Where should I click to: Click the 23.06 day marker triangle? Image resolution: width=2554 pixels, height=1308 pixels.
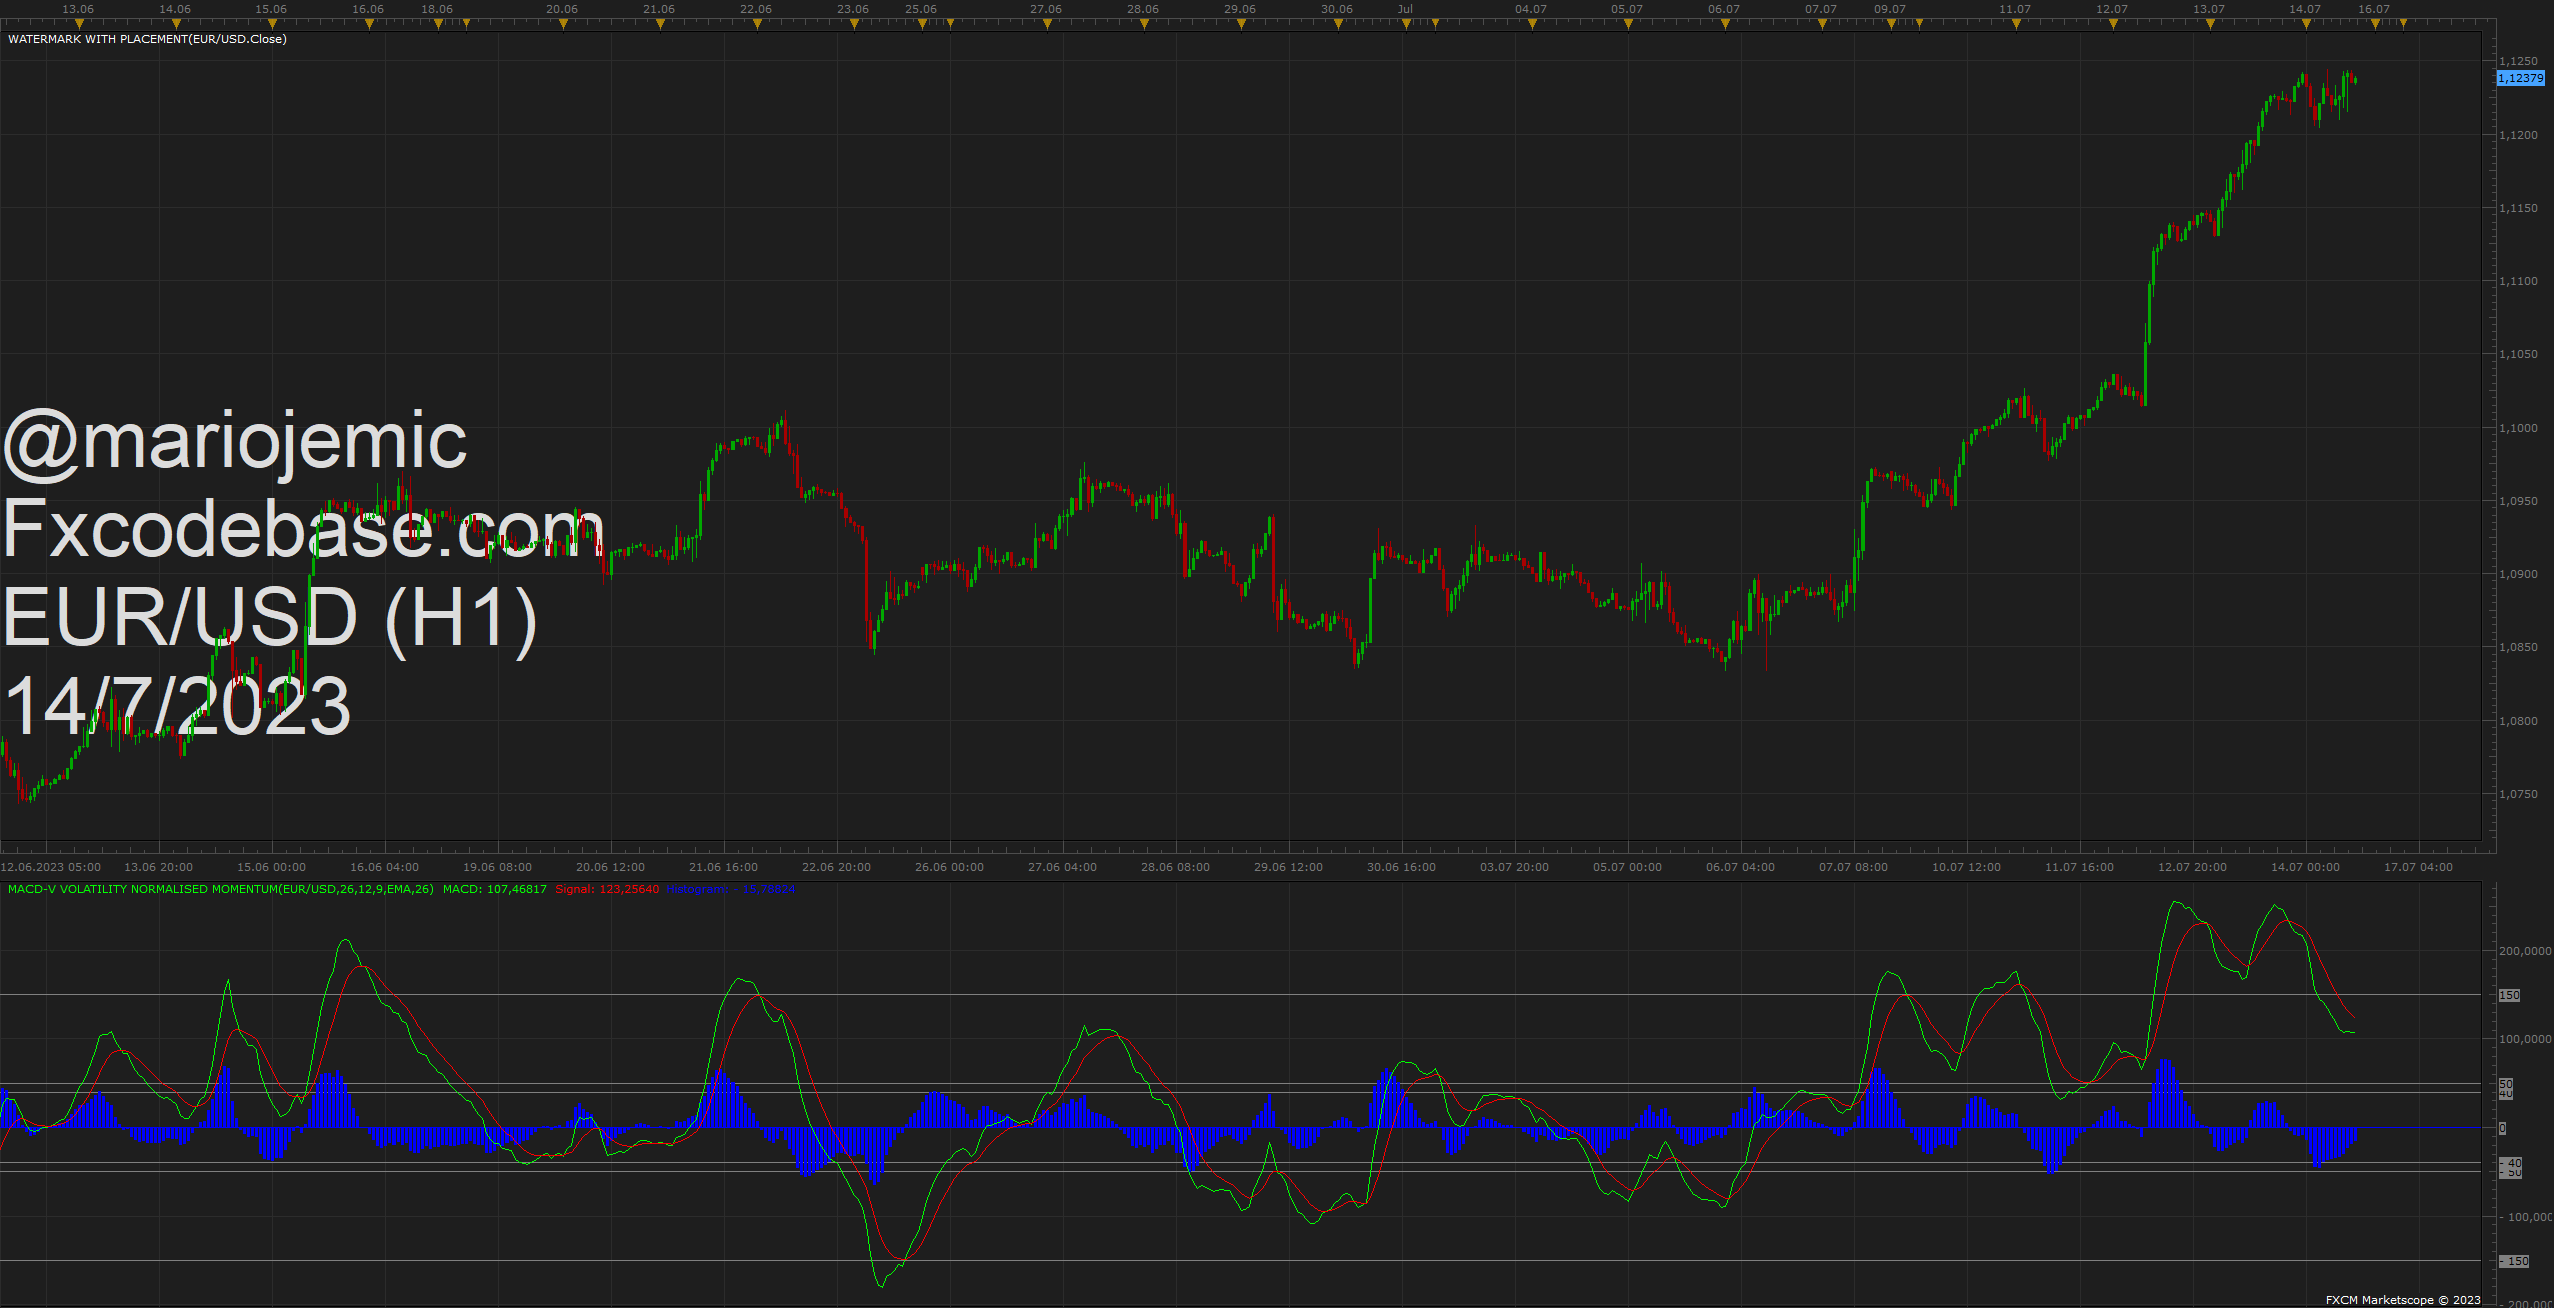click(854, 24)
